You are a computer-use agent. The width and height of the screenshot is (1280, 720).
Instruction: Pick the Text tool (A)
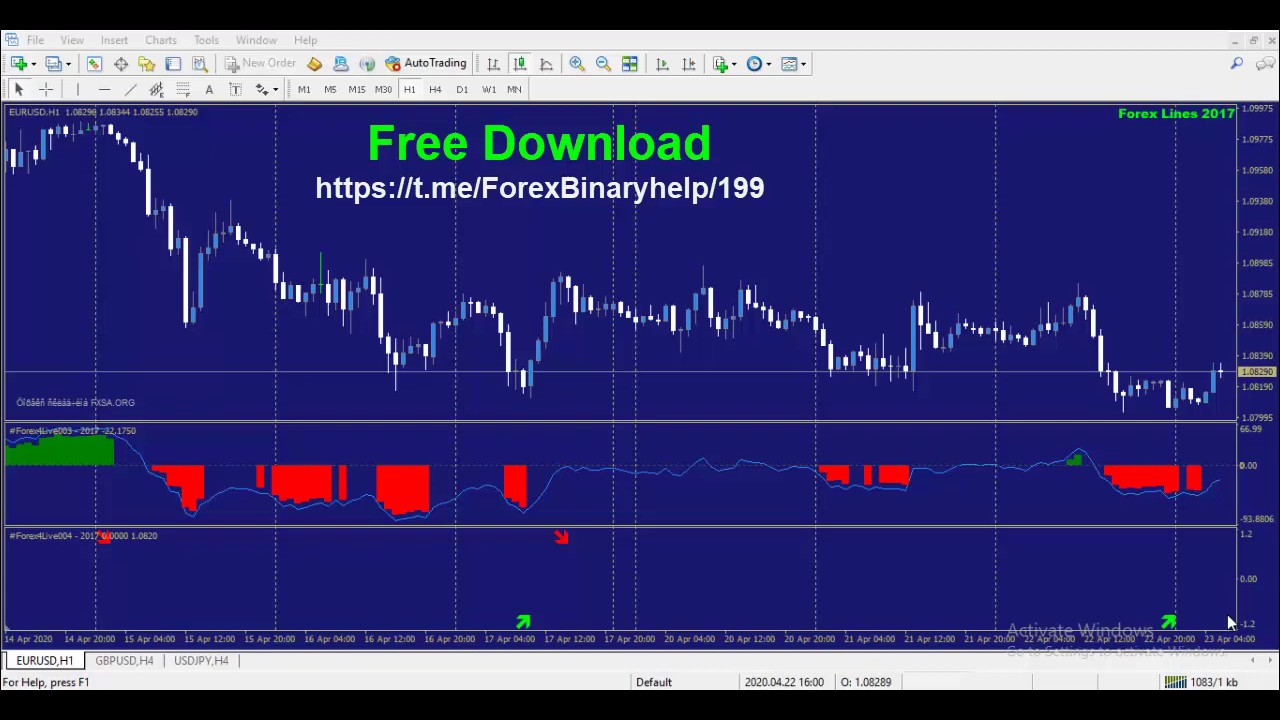click(x=209, y=90)
